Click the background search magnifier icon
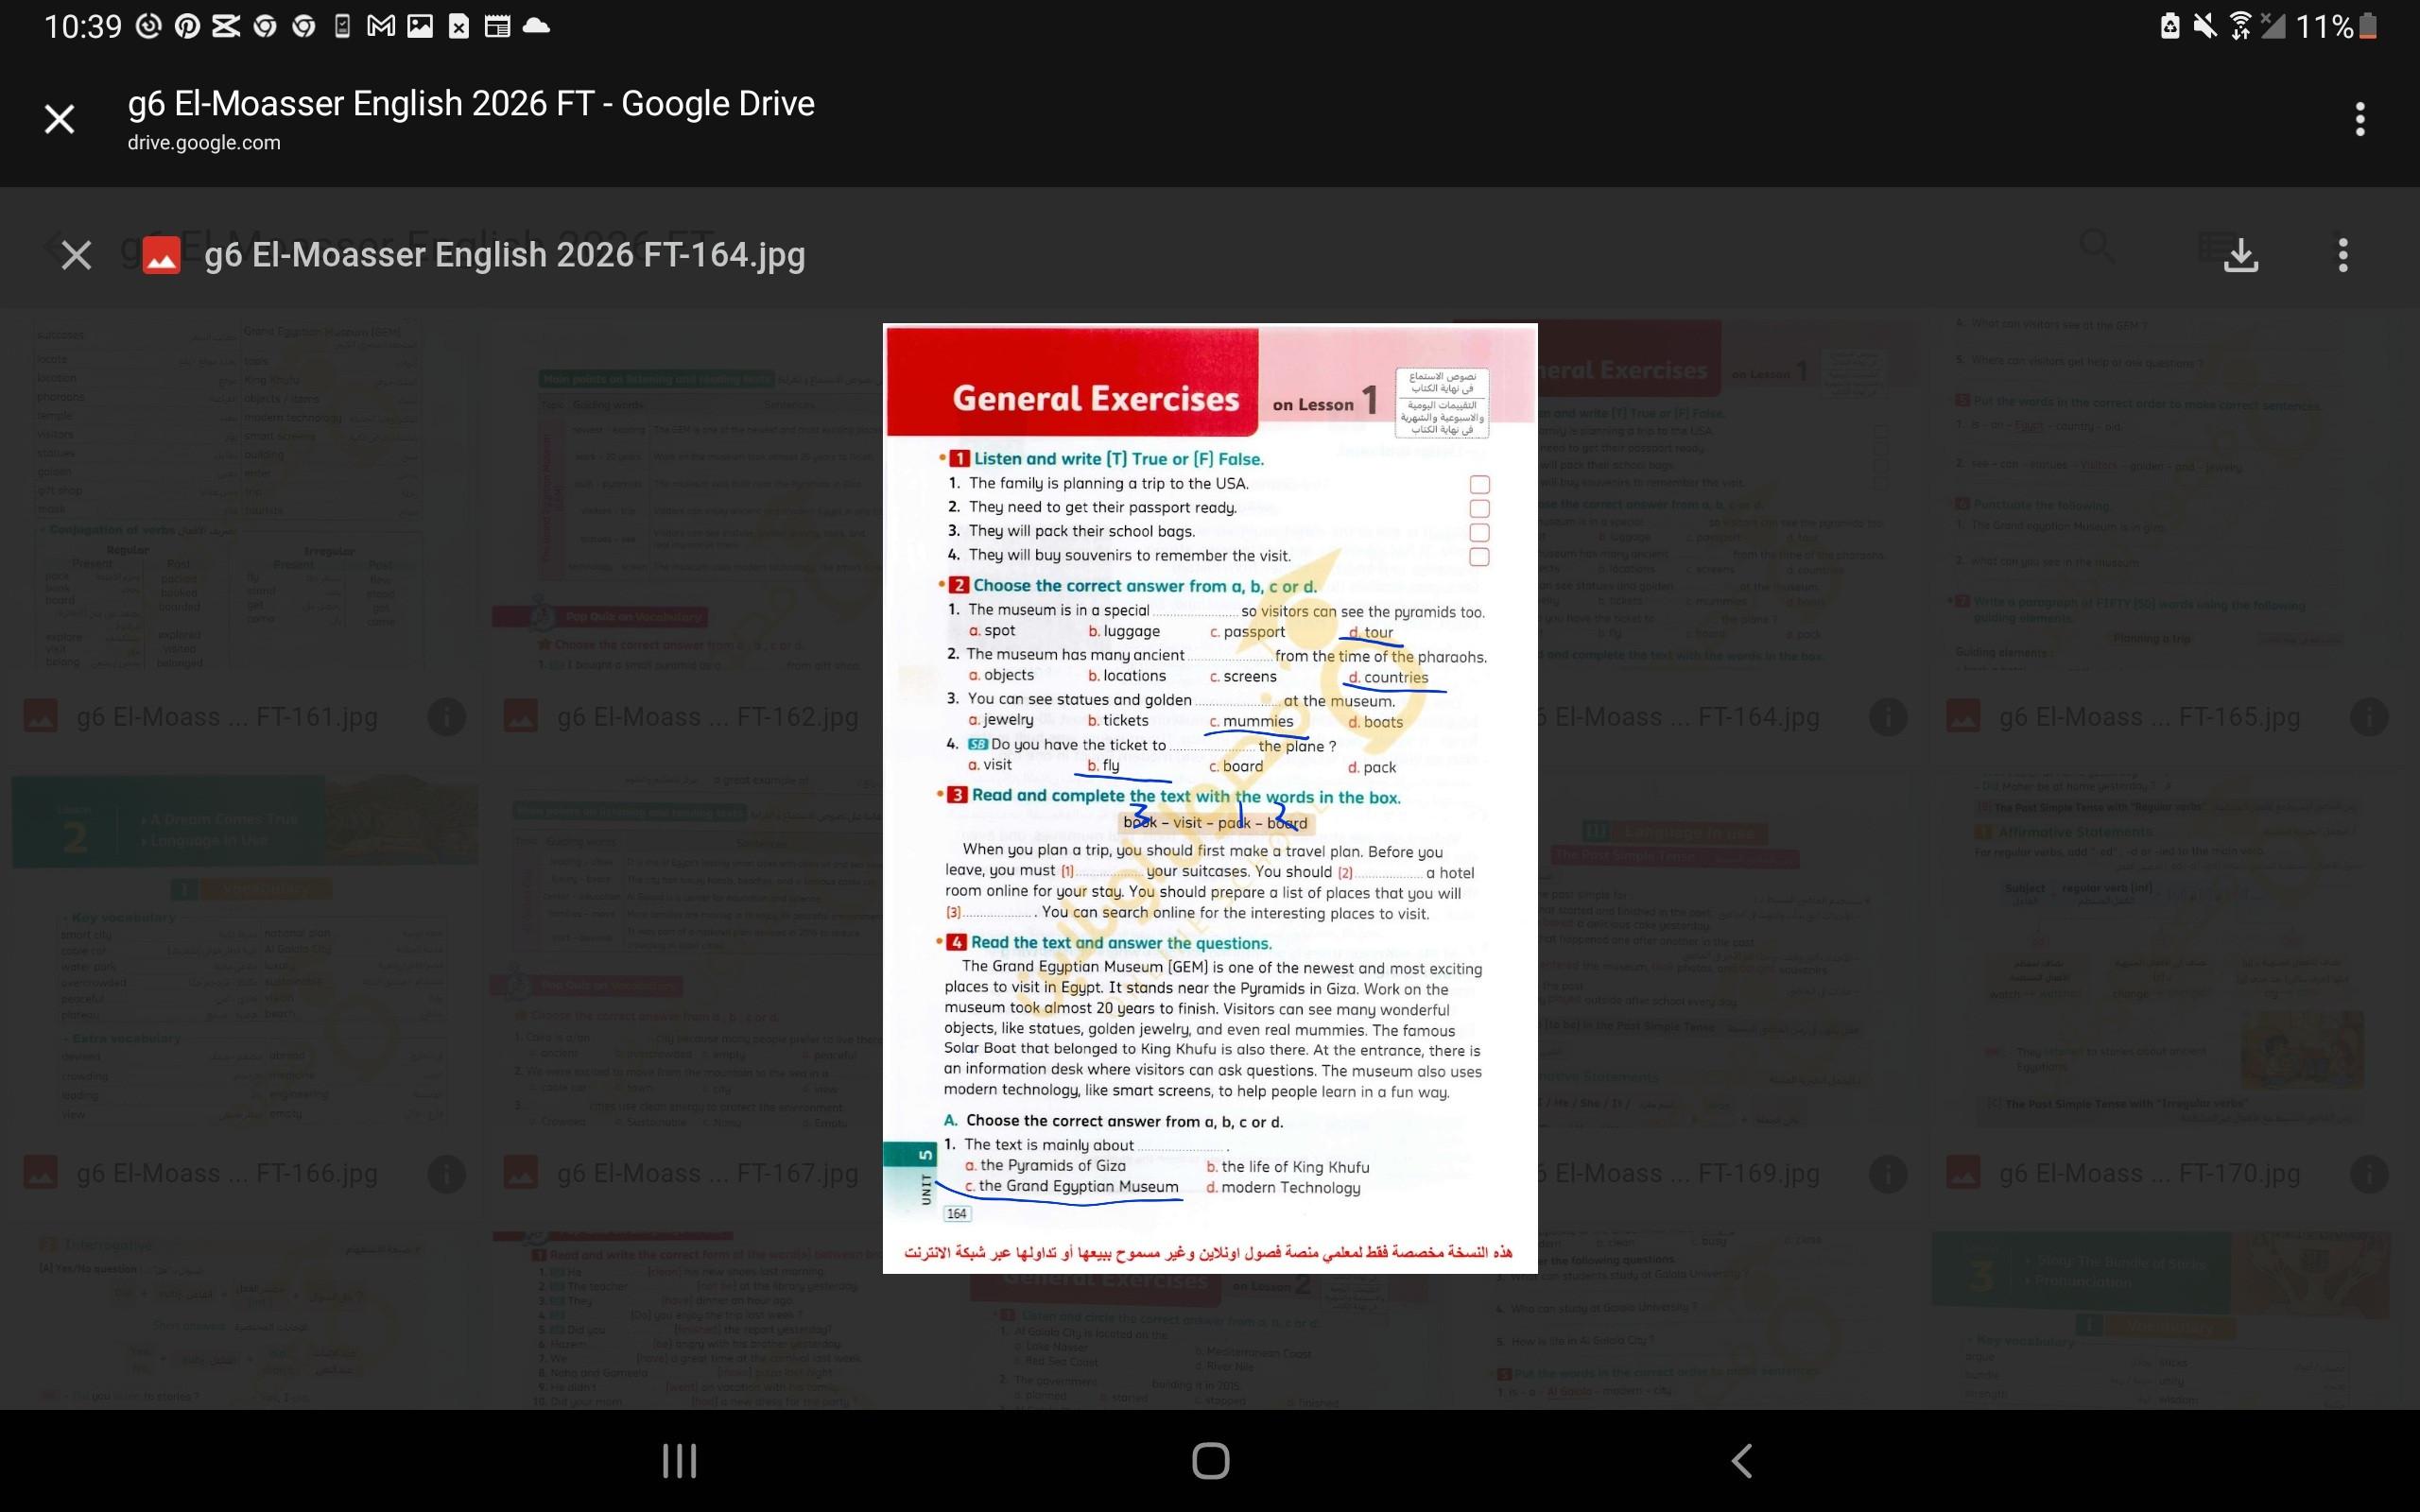The width and height of the screenshot is (2420, 1512). click(2095, 245)
